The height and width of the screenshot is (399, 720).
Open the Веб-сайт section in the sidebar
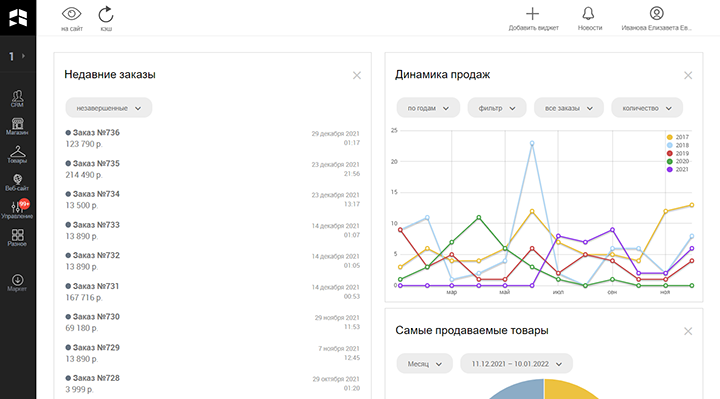click(x=17, y=182)
